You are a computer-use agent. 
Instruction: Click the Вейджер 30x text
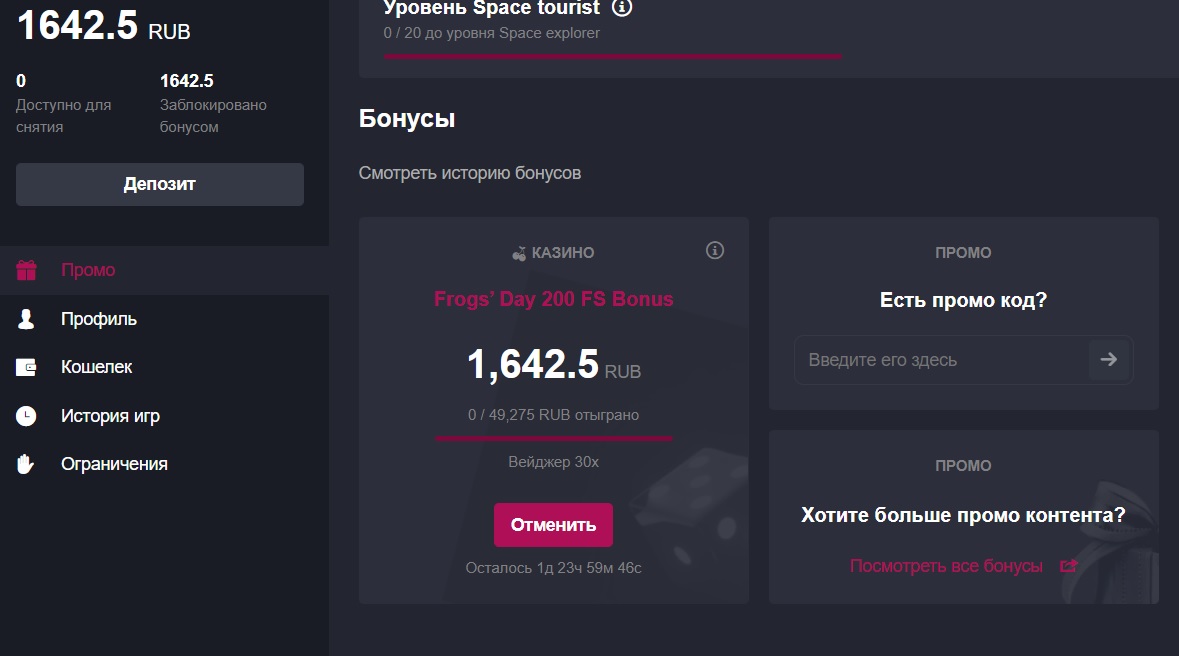coord(553,462)
